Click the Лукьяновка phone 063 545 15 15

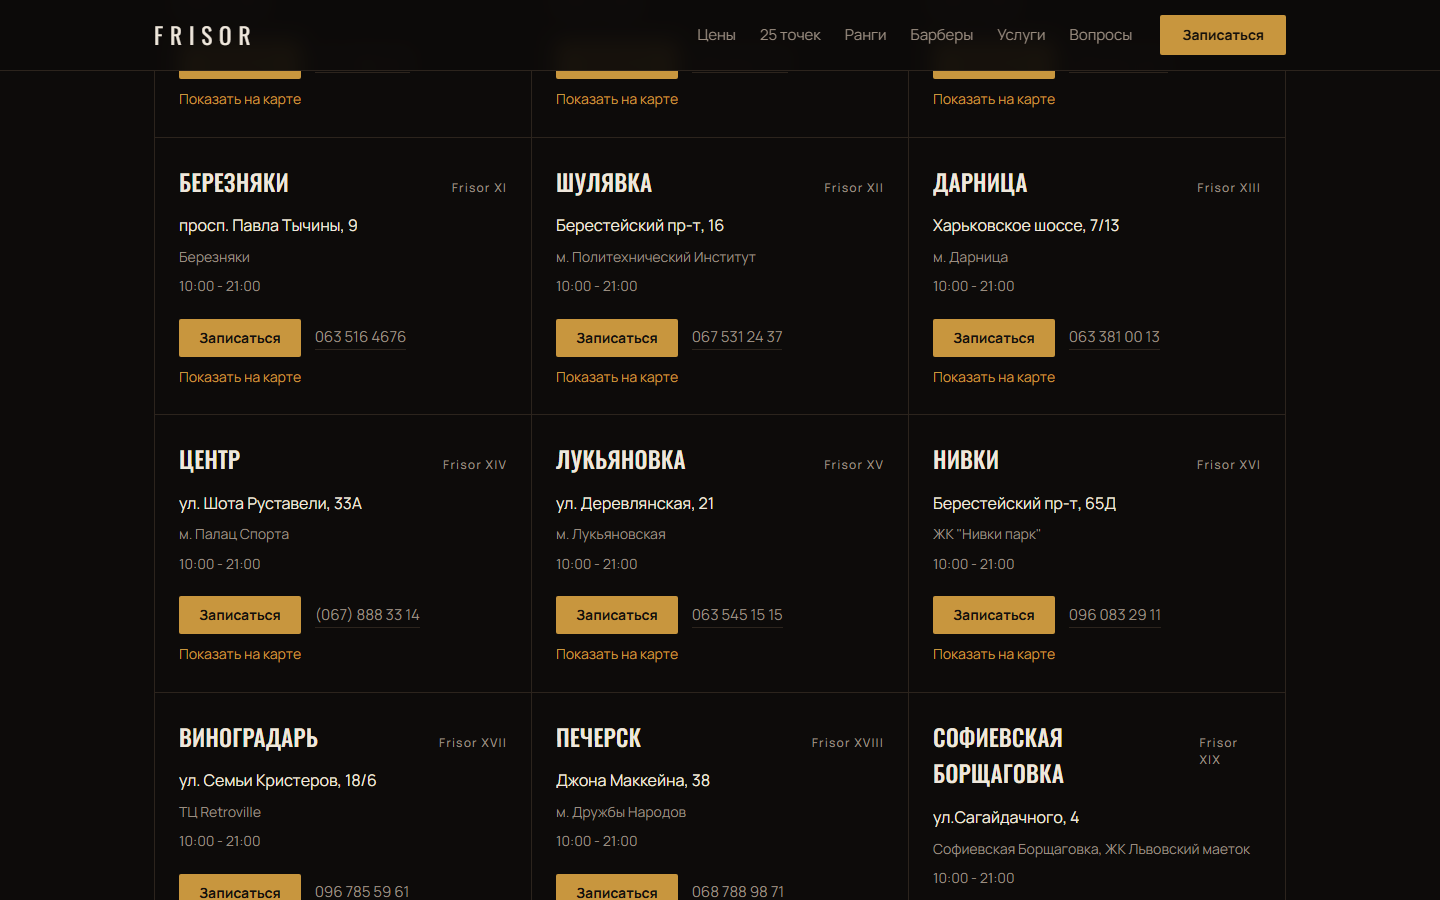click(x=737, y=615)
